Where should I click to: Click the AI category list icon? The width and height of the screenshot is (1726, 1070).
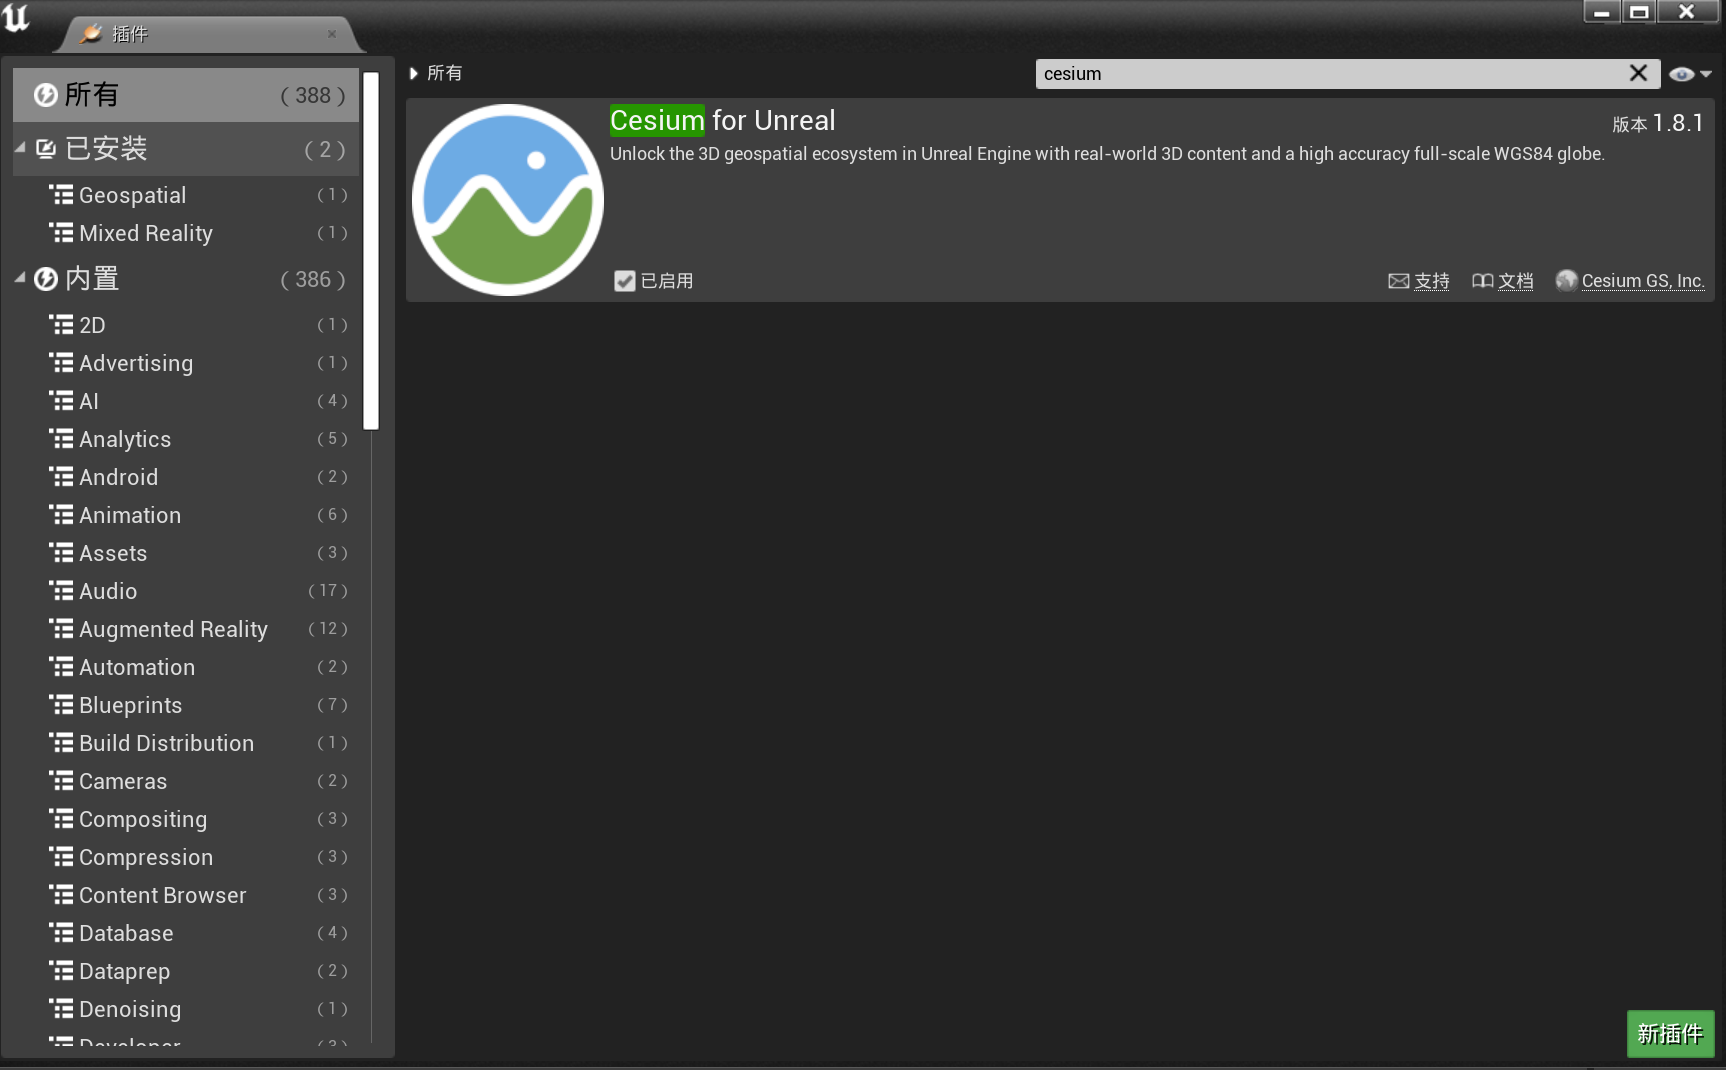[x=61, y=401]
